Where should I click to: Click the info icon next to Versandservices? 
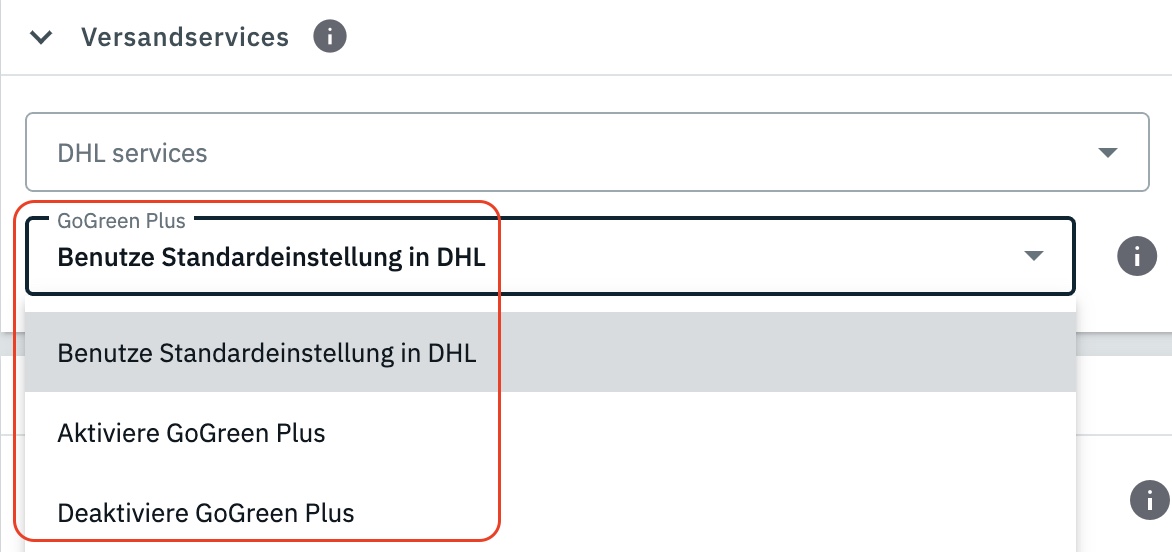pyautogui.click(x=330, y=38)
